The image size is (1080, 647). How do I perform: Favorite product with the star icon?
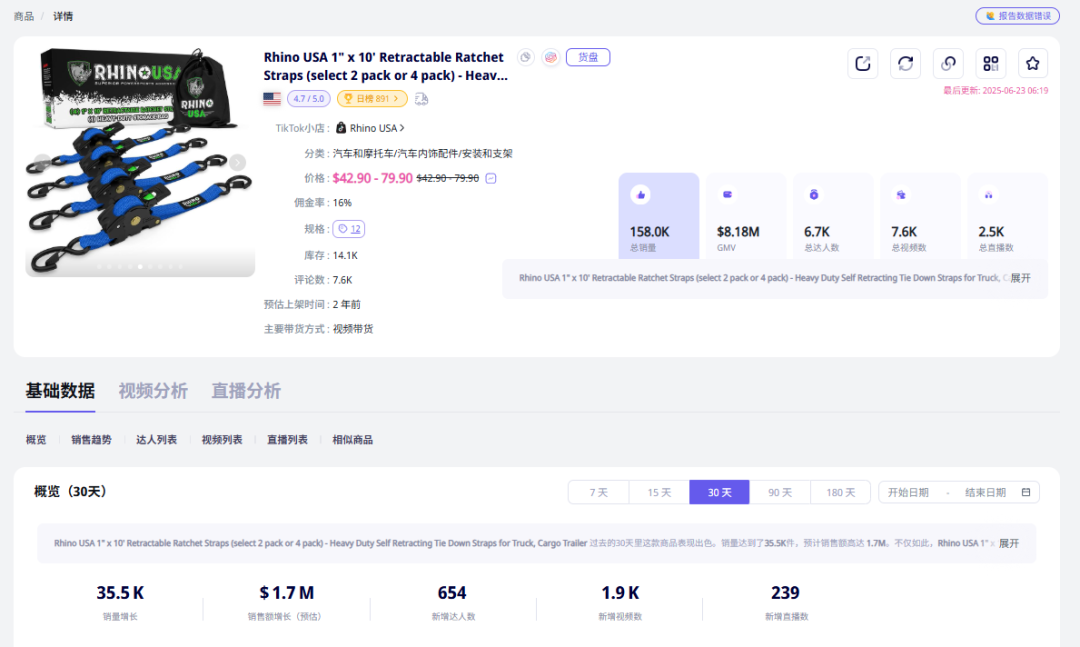point(1033,63)
